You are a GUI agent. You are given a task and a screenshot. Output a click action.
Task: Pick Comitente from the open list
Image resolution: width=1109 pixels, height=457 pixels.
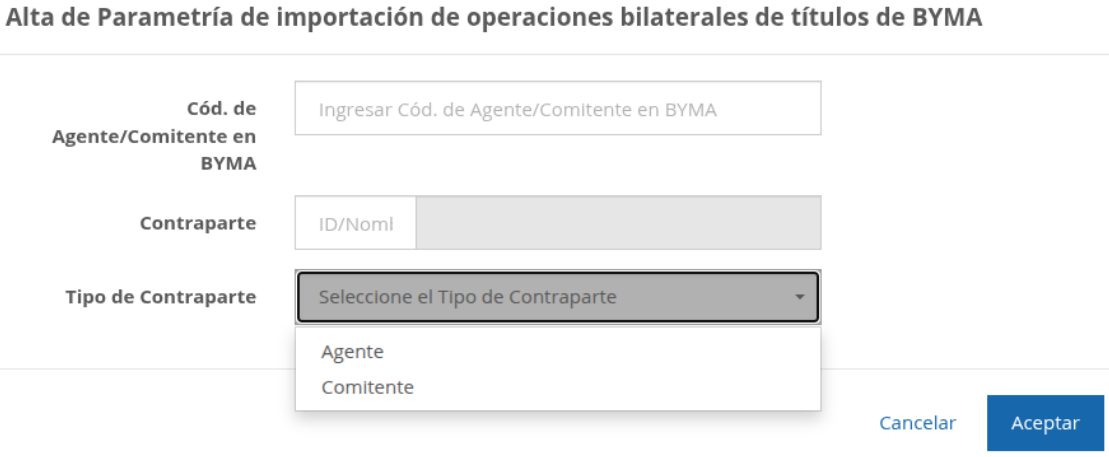(367, 387)
